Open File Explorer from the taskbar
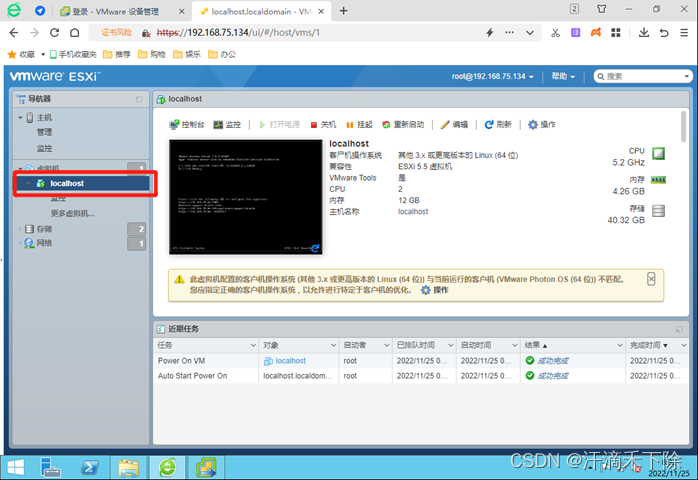Image resolution: width=698 pixels, height=480 pixels. 129,468
